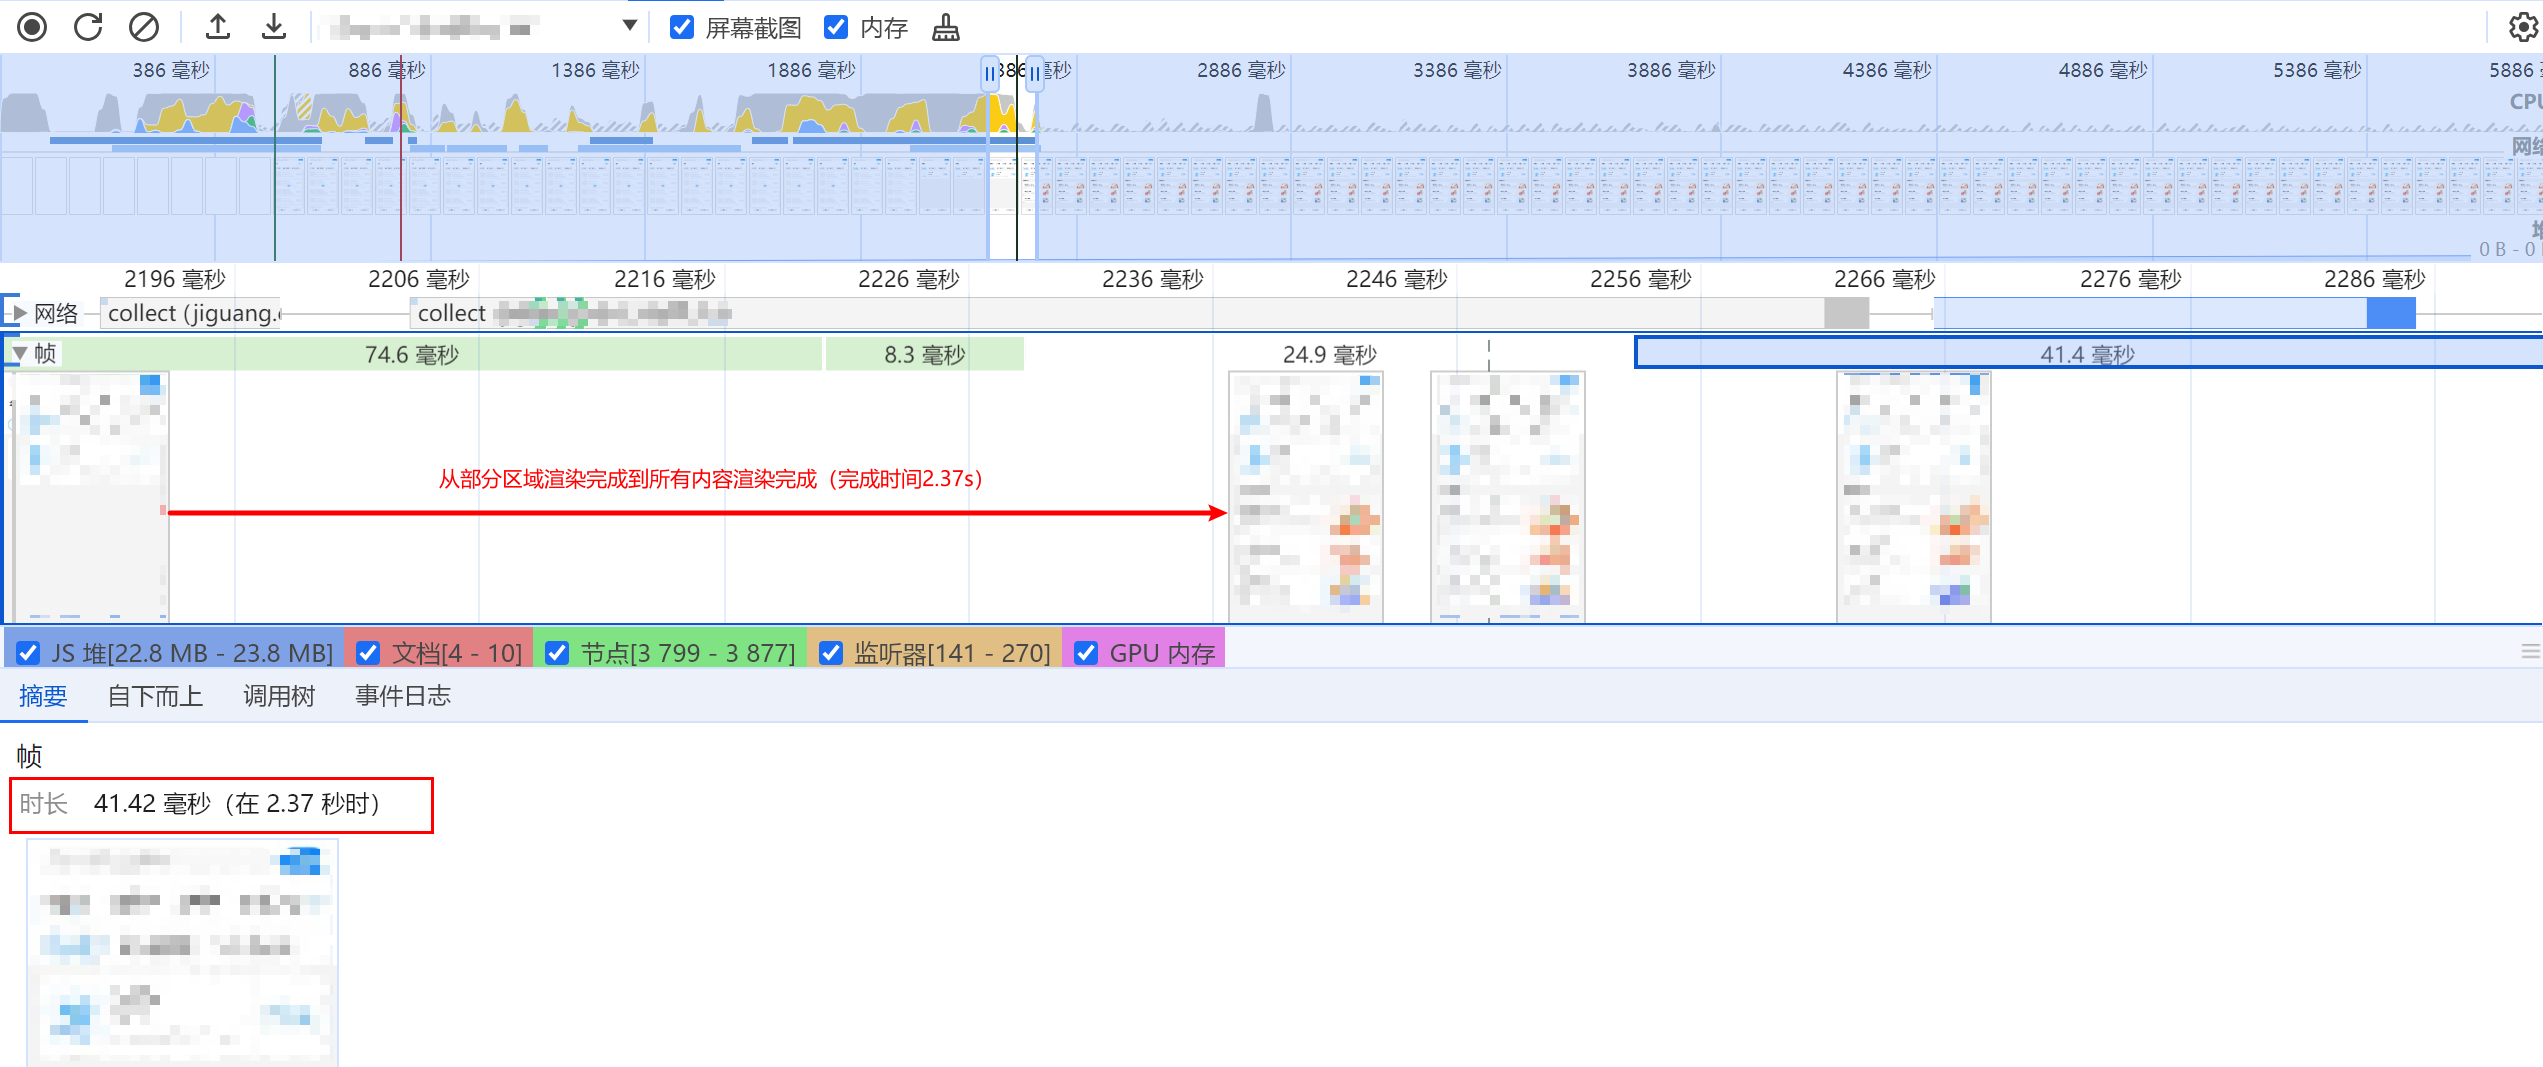Image resolution: width=2543 pixels, height=1067 pixels.
Task: Click the collect (jiguang. network request
Action: [x=192, y=313]
